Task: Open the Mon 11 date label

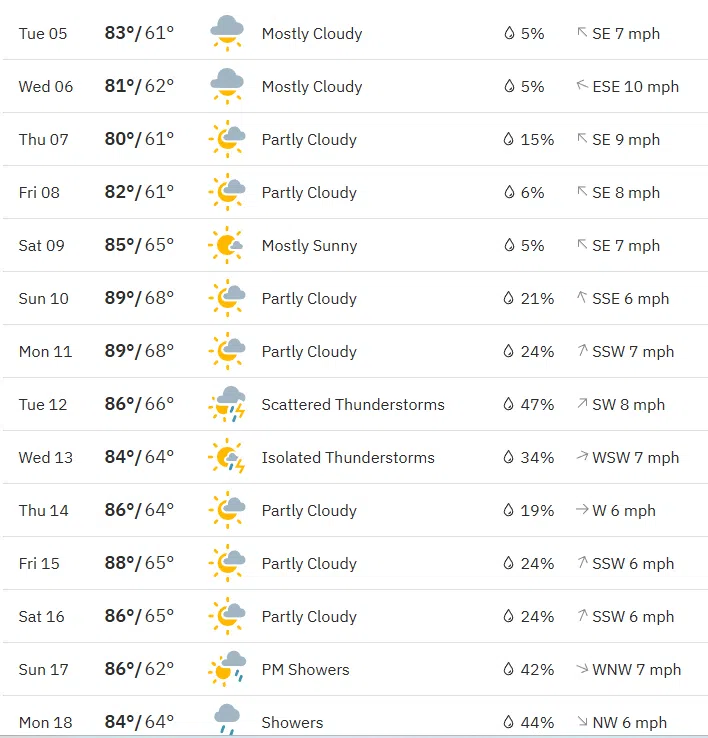Action: (45, 351)
